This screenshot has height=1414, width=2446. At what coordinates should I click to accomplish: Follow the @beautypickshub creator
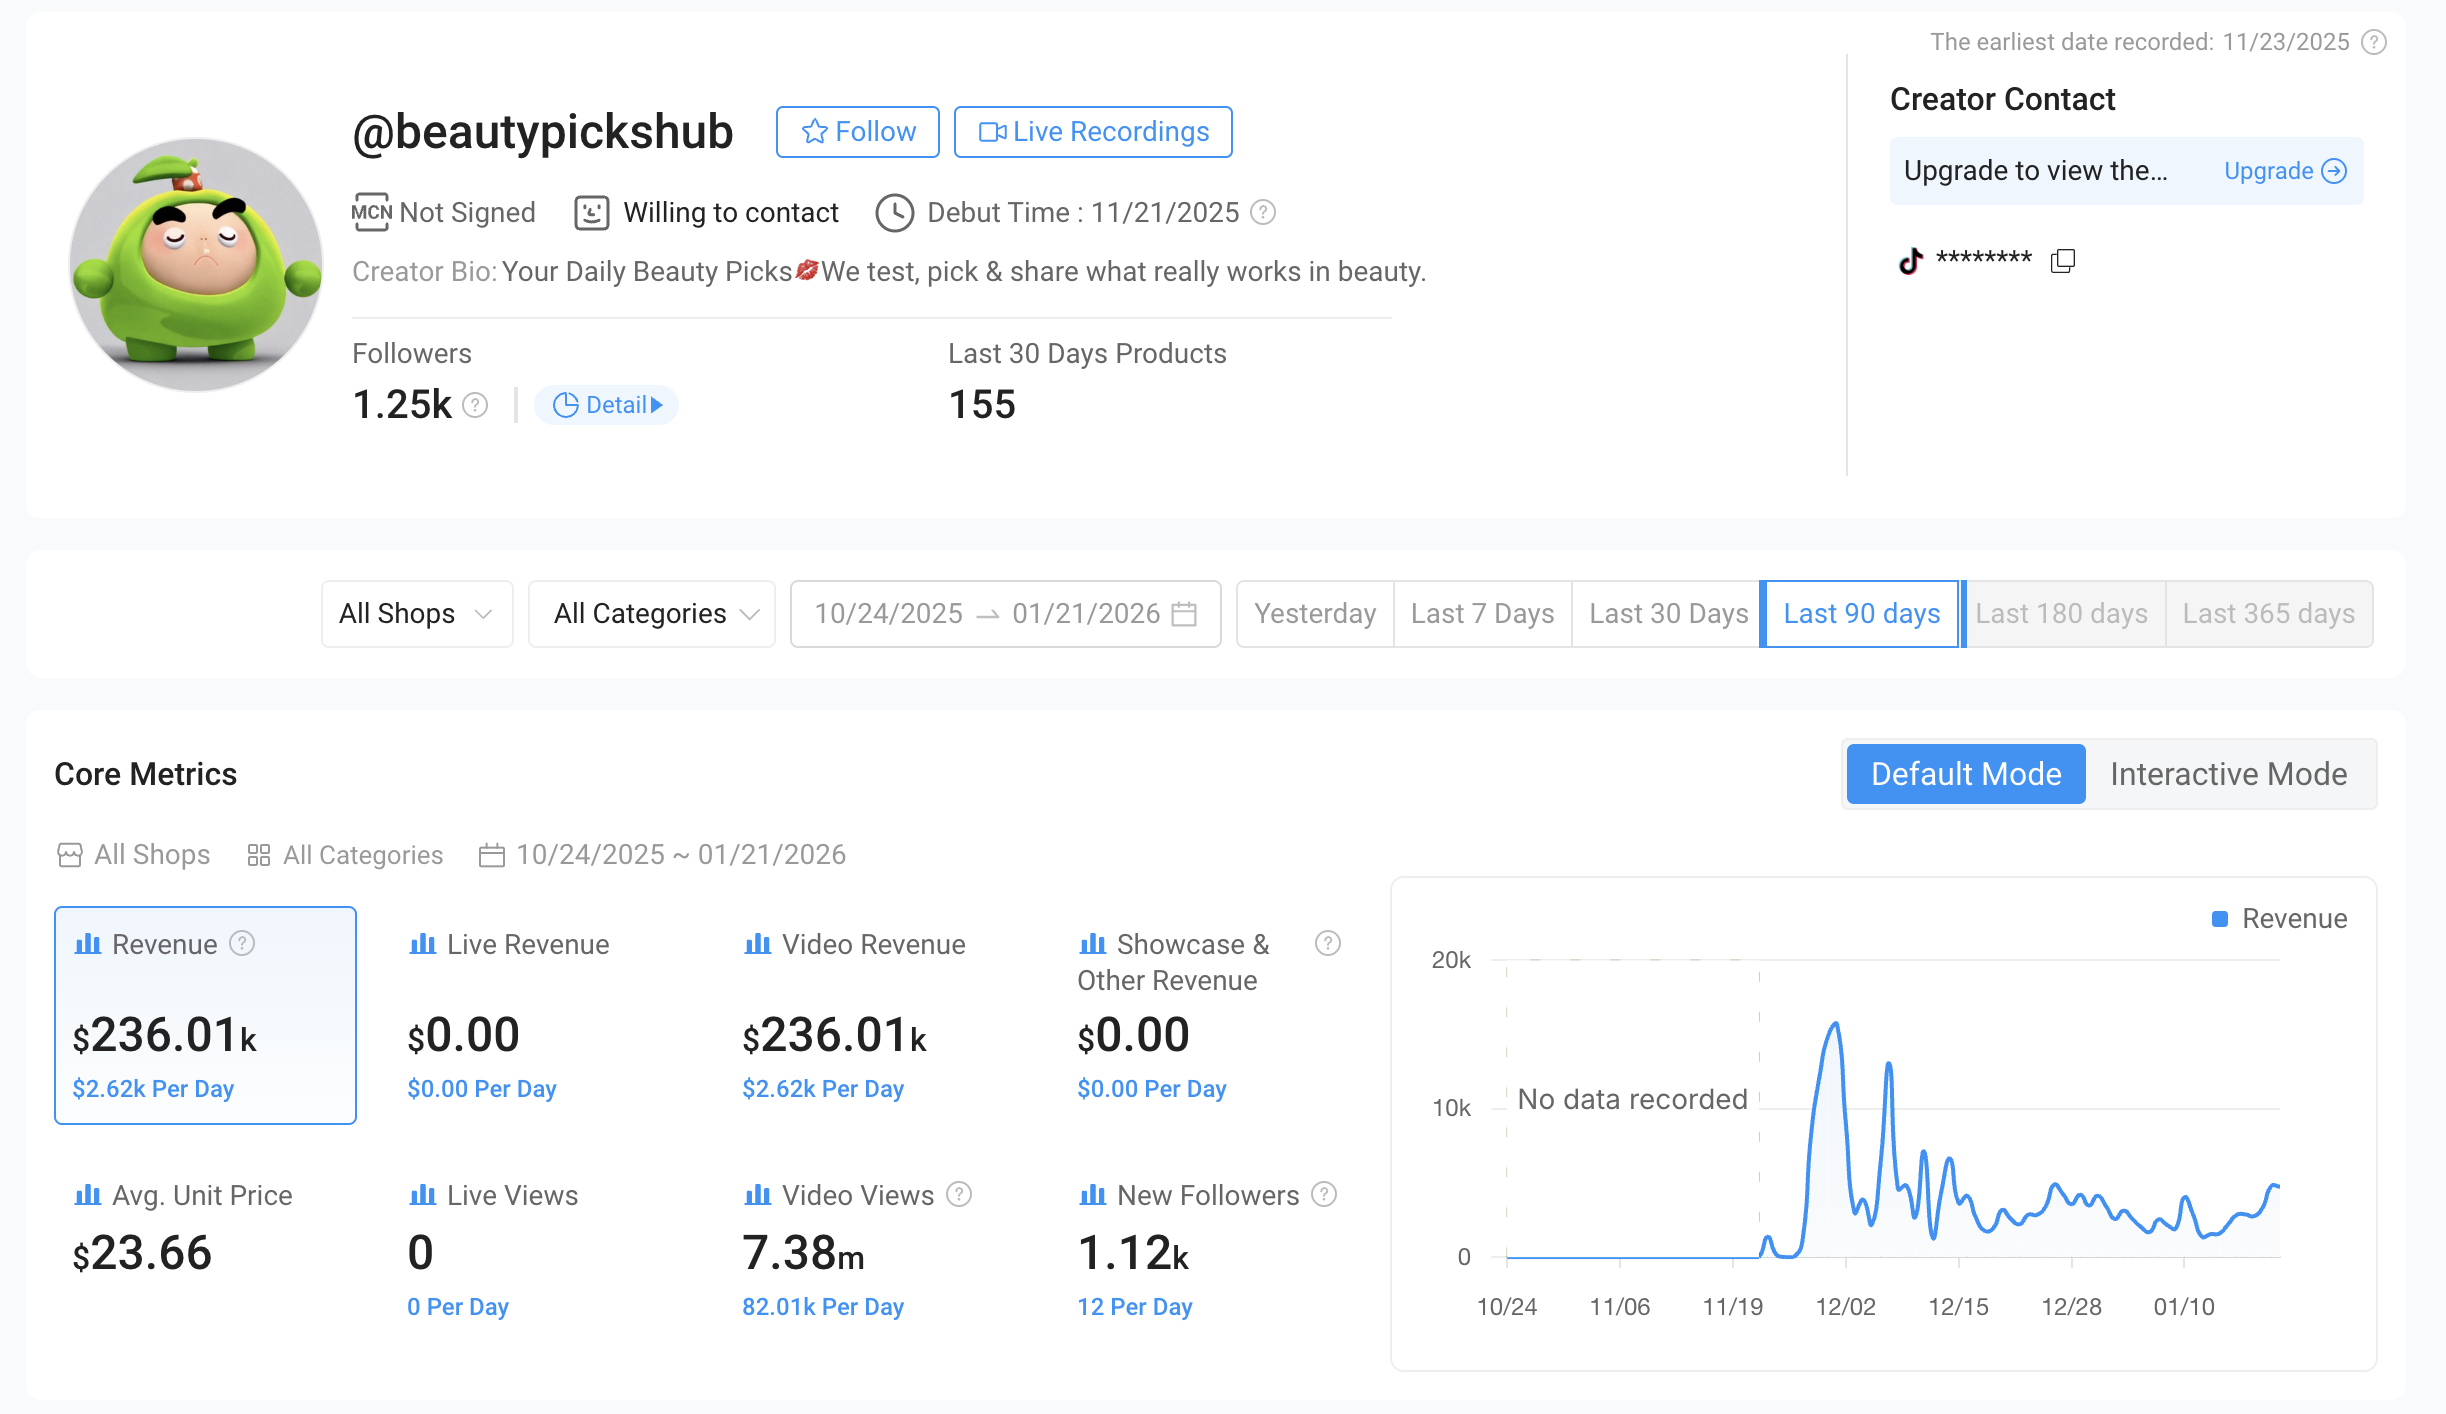click(x=858, y=132)
